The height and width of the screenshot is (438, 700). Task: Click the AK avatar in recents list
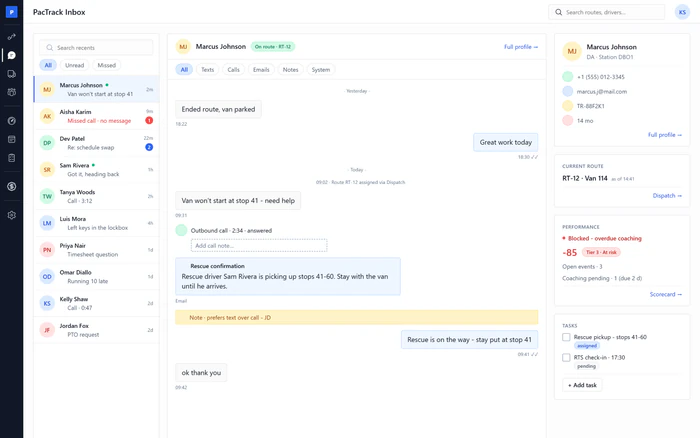click(x=47, y=116)
